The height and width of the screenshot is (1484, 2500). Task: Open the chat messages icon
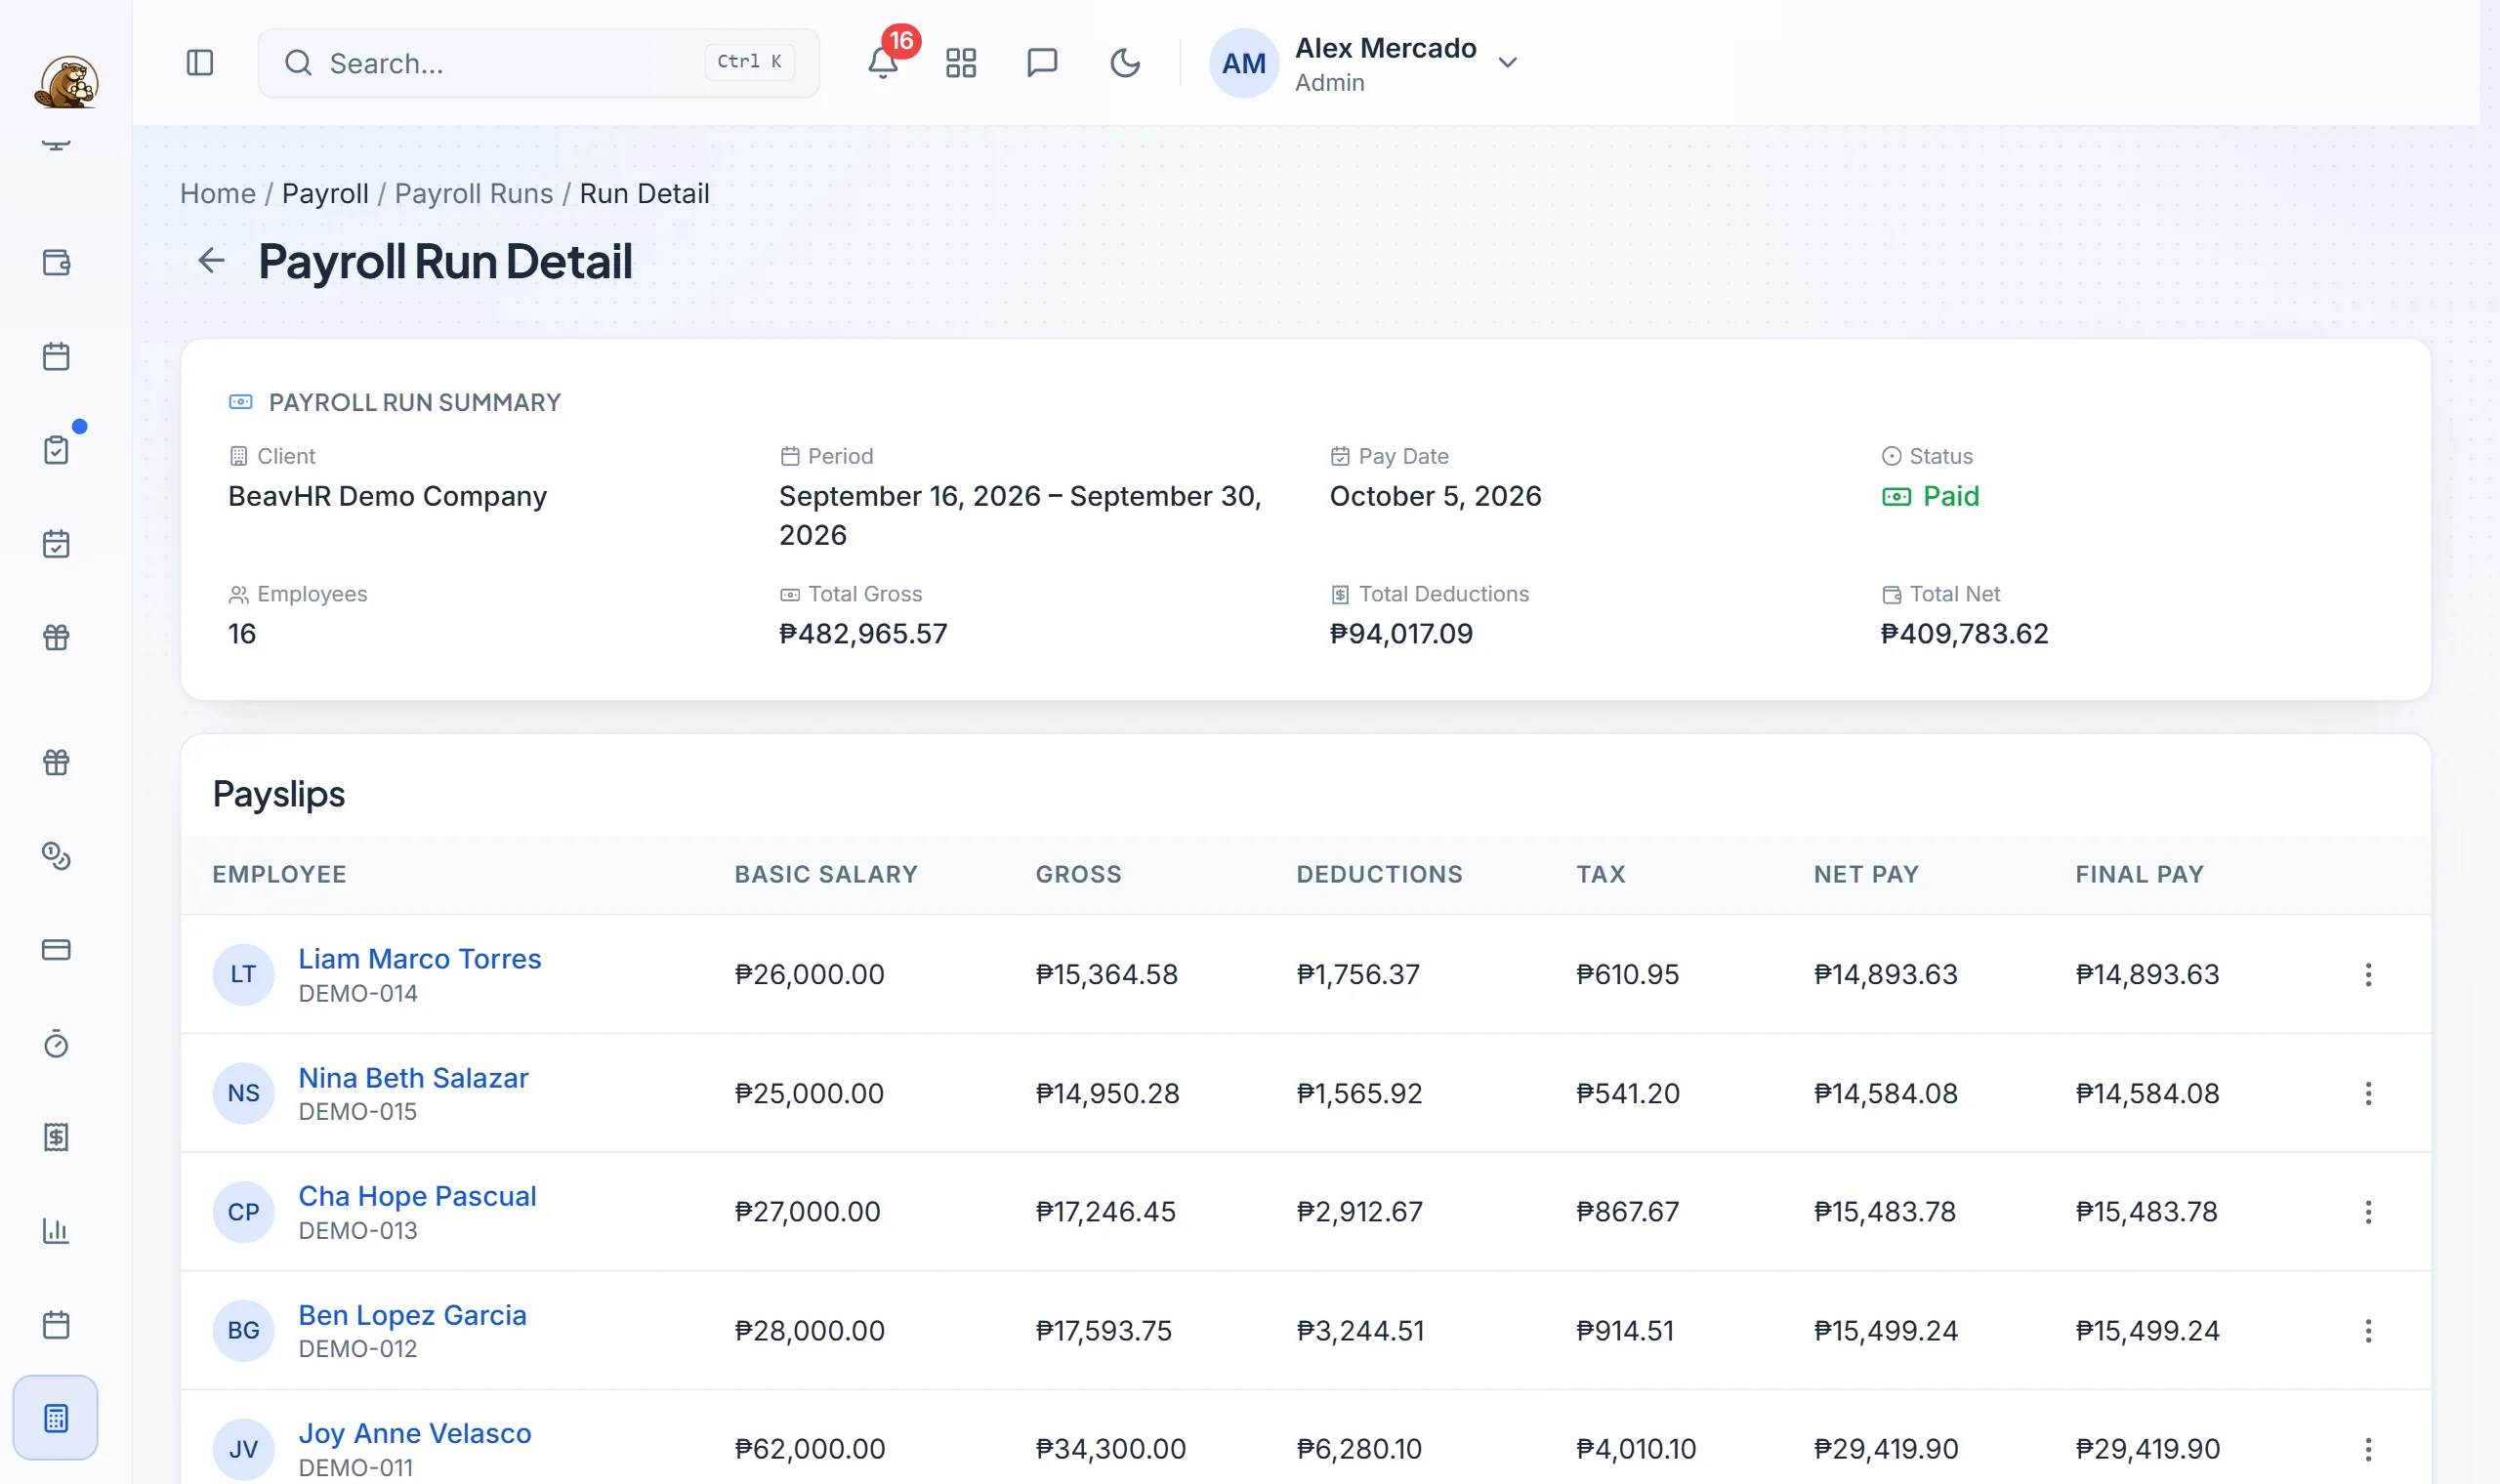pos(1042,63)
